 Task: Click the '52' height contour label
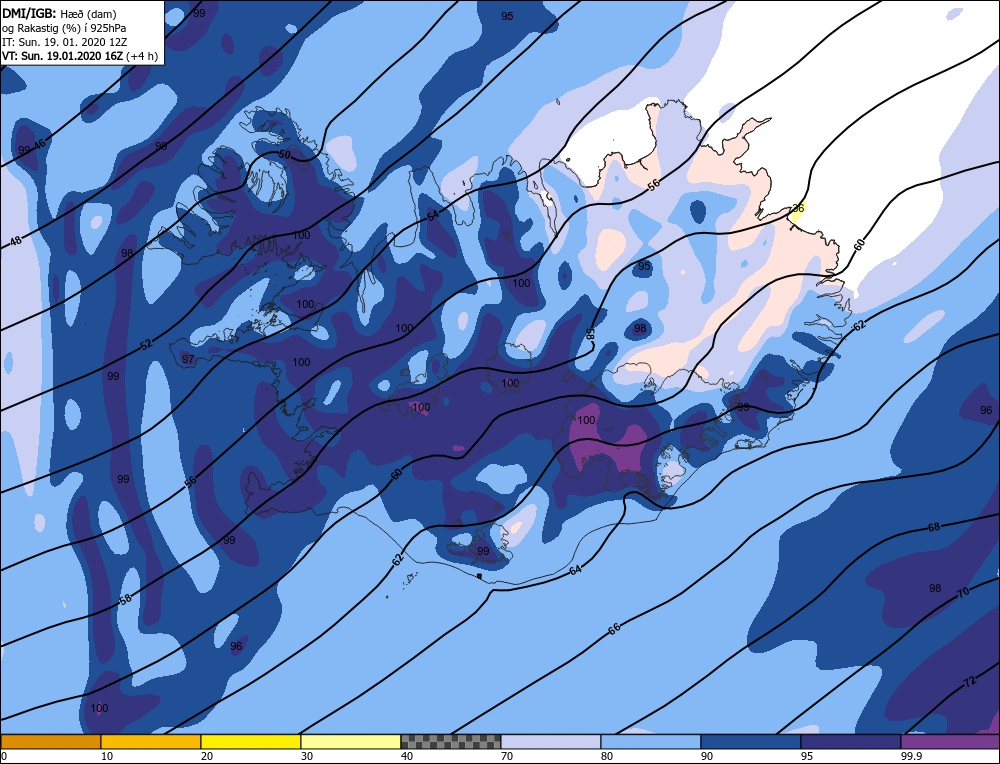pyautogui.click(x=147, y=344)
